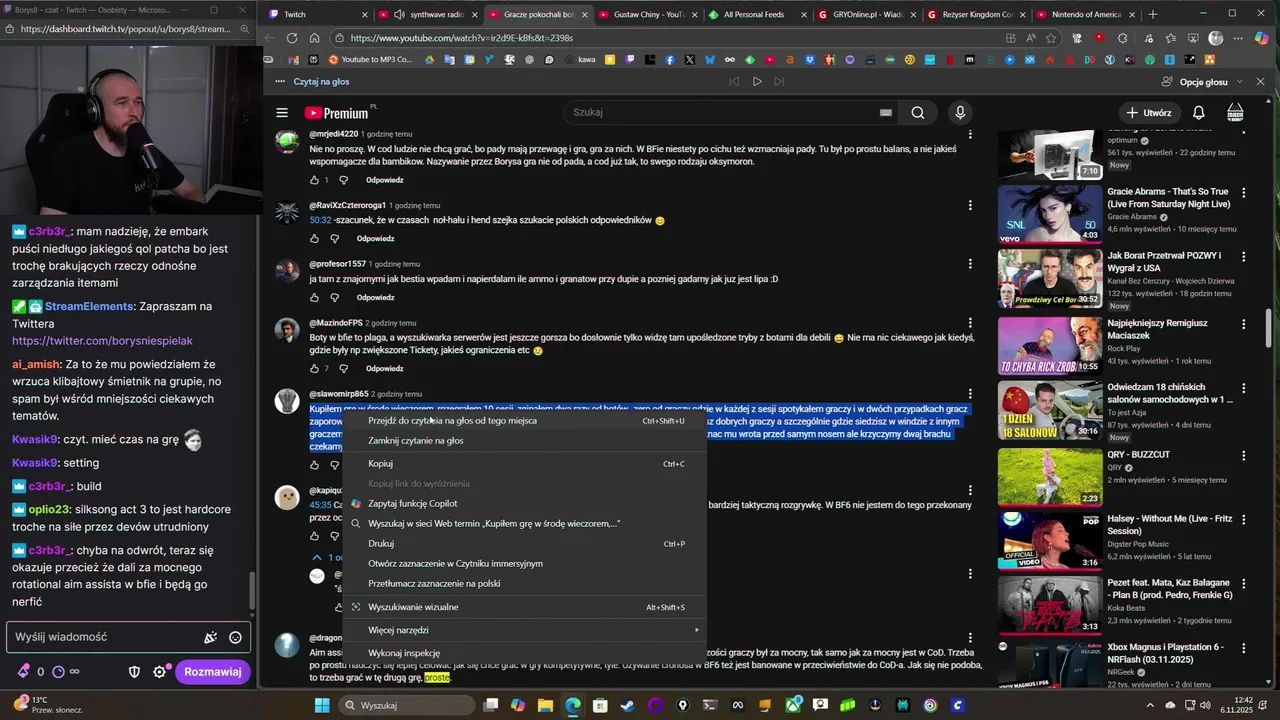This screenshot has width=1280, height=720.
Task: Close the read aloud toolbar
Action: [1260, 82]
